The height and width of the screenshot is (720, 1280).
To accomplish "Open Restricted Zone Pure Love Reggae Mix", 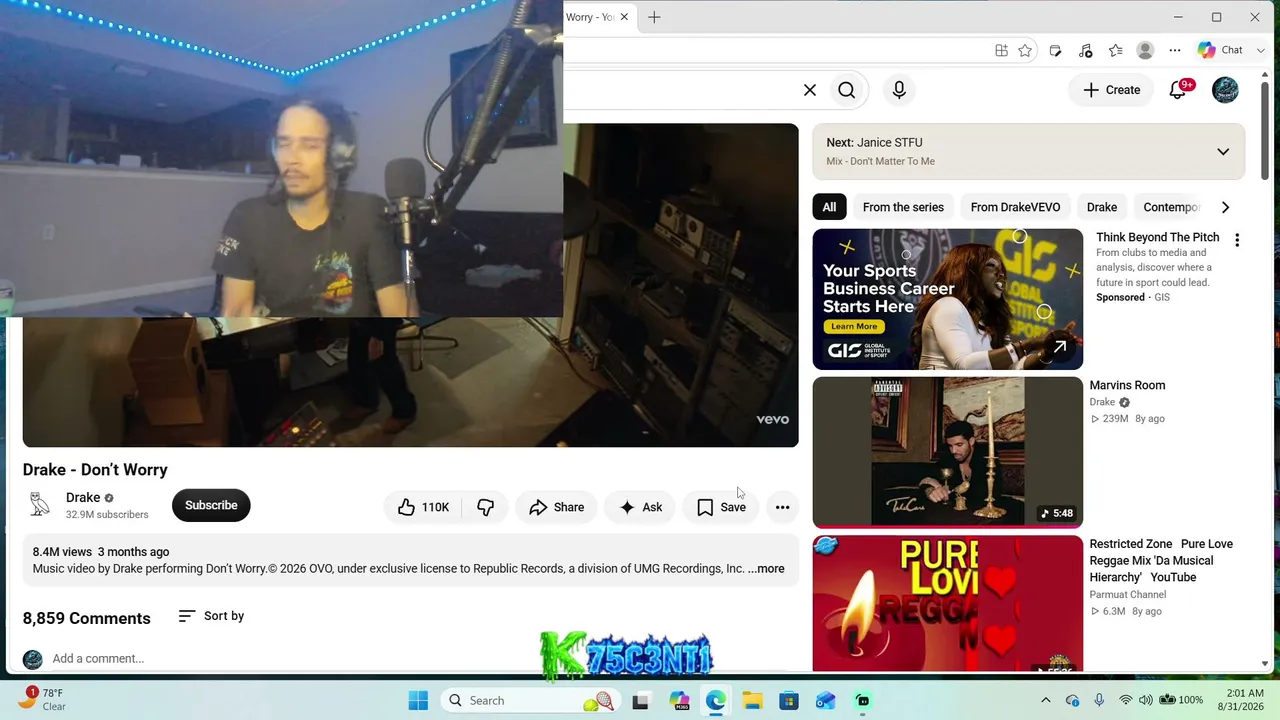I will pyautogui.click(x=1161, y=561).
